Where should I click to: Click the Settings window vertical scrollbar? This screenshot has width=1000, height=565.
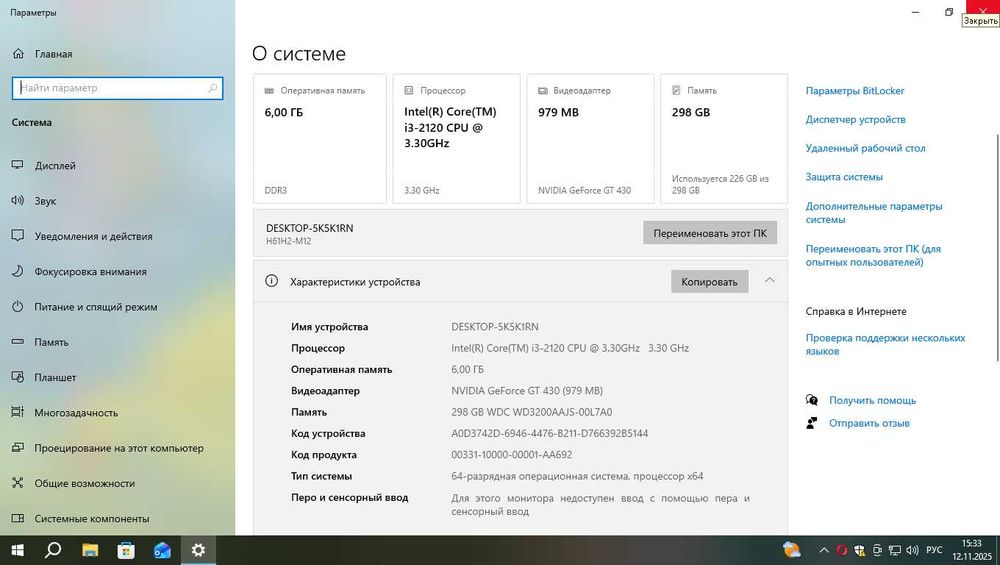click(998, 248)
